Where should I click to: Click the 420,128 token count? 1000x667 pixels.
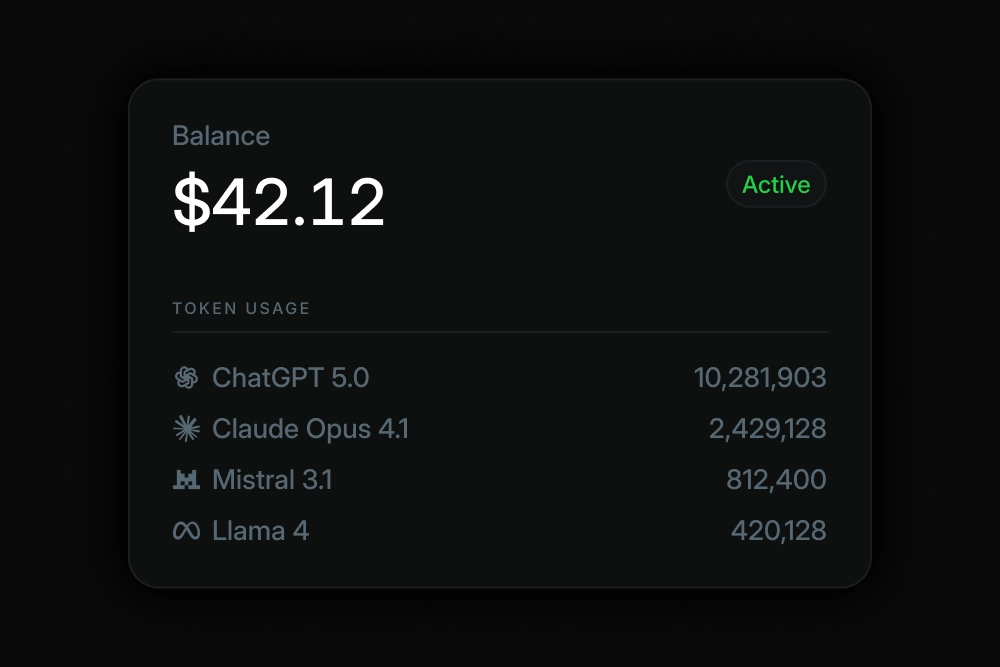[x=778, y=531]
